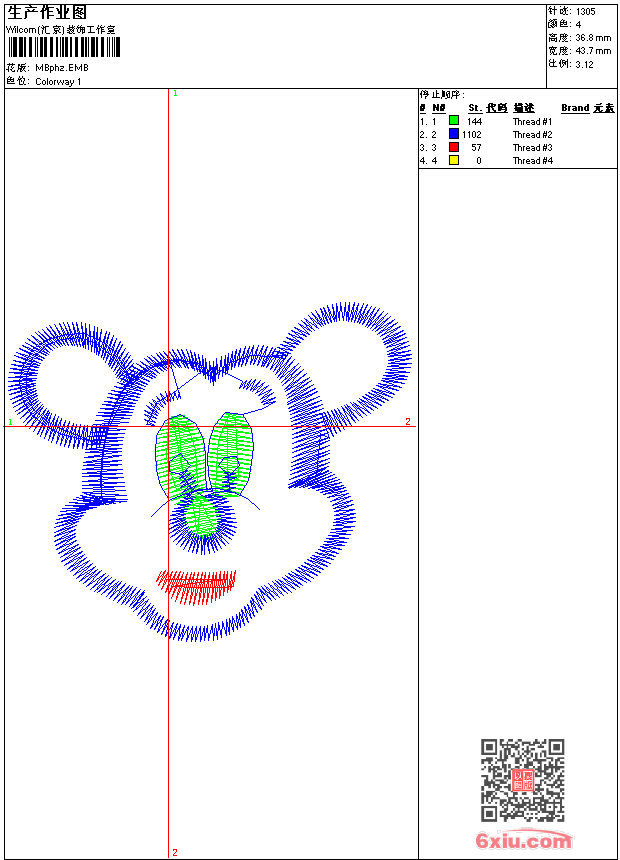Click the 'St.' column header
The image size is (620, 860).
(x=475, y=108)
